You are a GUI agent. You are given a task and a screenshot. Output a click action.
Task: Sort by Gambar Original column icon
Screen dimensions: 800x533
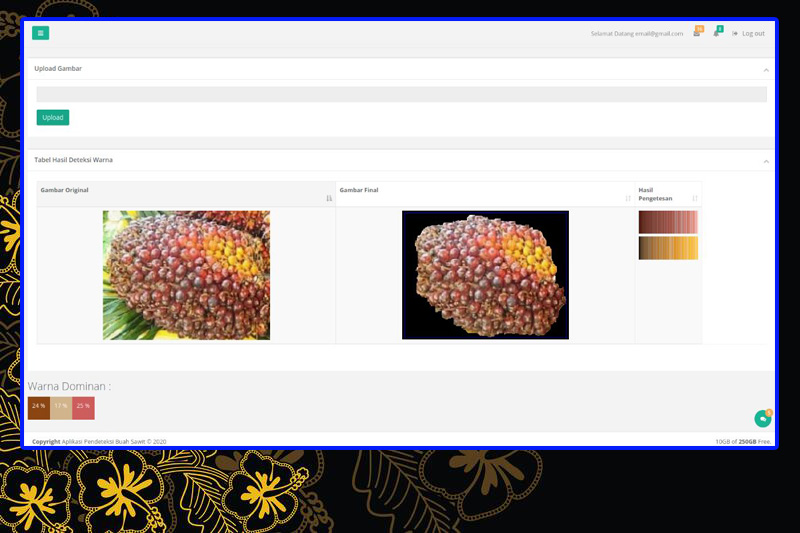coord(329,198)
